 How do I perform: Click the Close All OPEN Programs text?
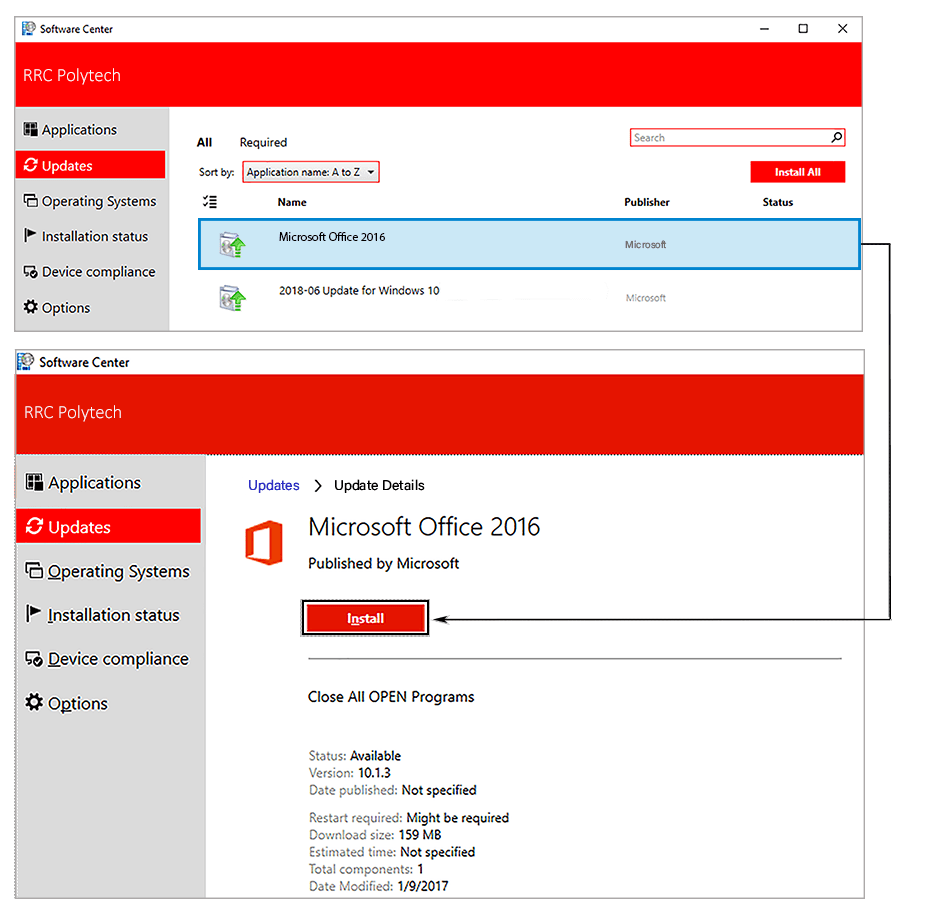tap(391, 697)
